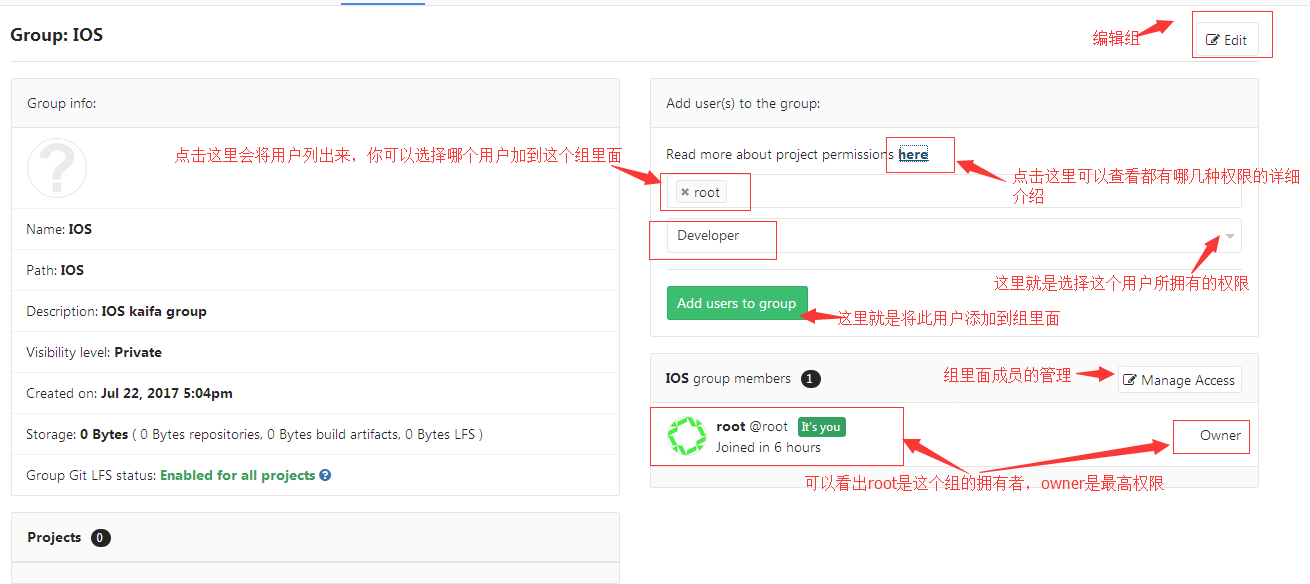Viewport: 1310px width, 584px height.
Task: Open the root user profile name link
Action: [x=731, y=427]
